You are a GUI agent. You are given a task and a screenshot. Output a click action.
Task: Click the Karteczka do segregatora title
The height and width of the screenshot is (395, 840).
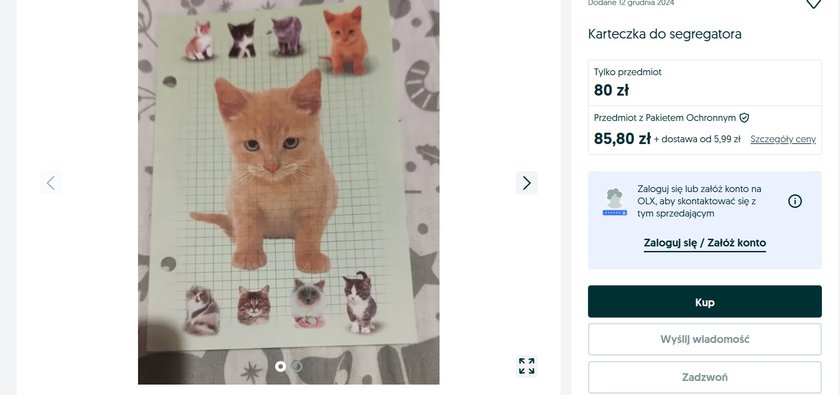click(x=664, y=34)
